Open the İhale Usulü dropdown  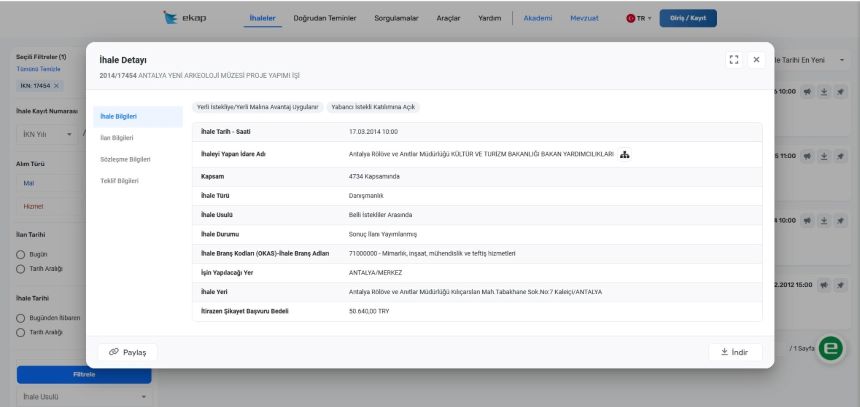tap(84, 397)
